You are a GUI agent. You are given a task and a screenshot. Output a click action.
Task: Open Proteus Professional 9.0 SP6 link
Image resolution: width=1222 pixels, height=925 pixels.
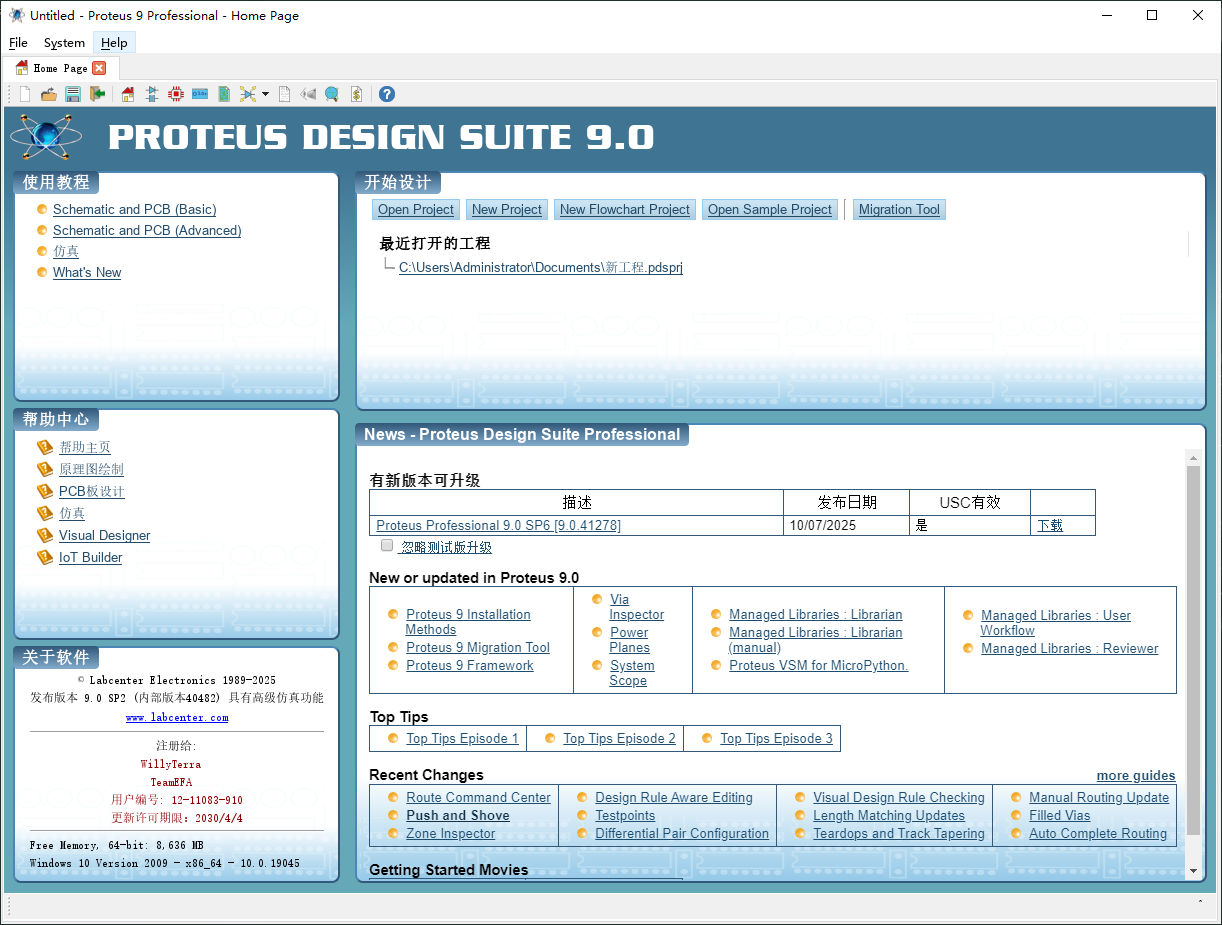pos(498,525)
